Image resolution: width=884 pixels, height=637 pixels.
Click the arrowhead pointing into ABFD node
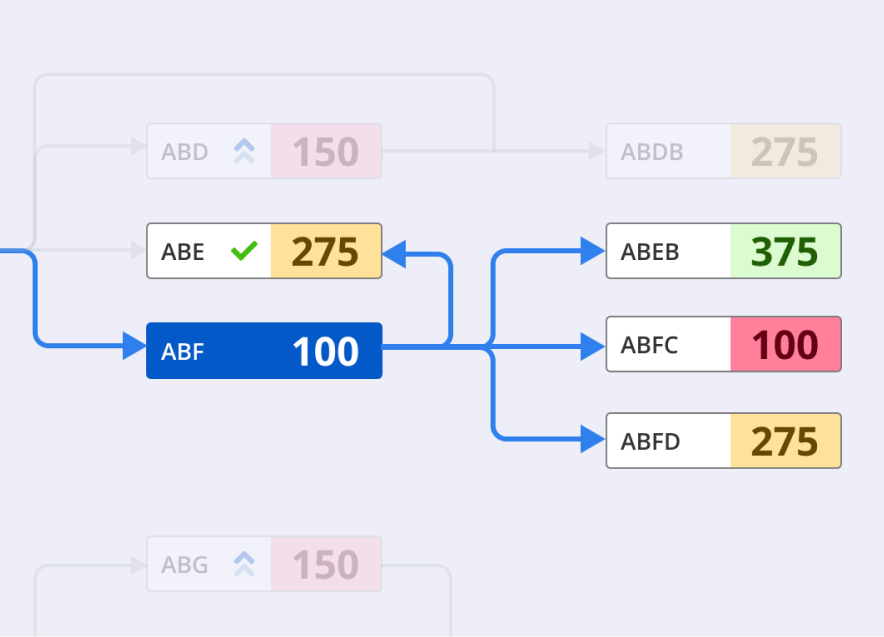(593, 440)
